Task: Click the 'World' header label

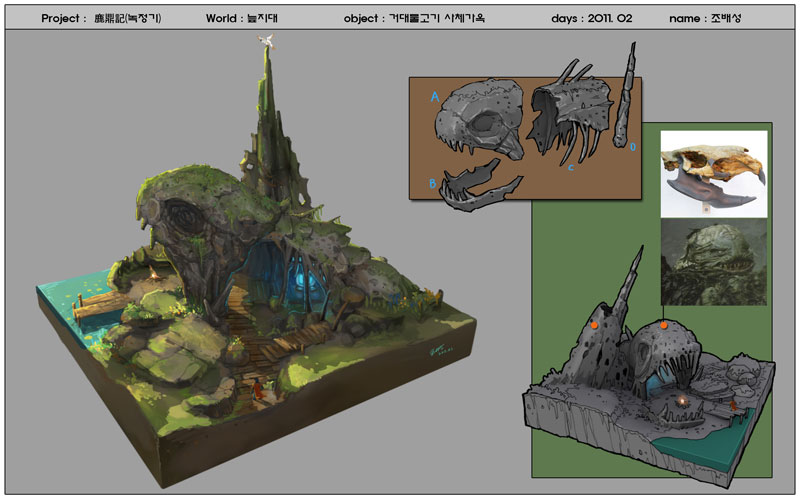Action: (226, 19)
